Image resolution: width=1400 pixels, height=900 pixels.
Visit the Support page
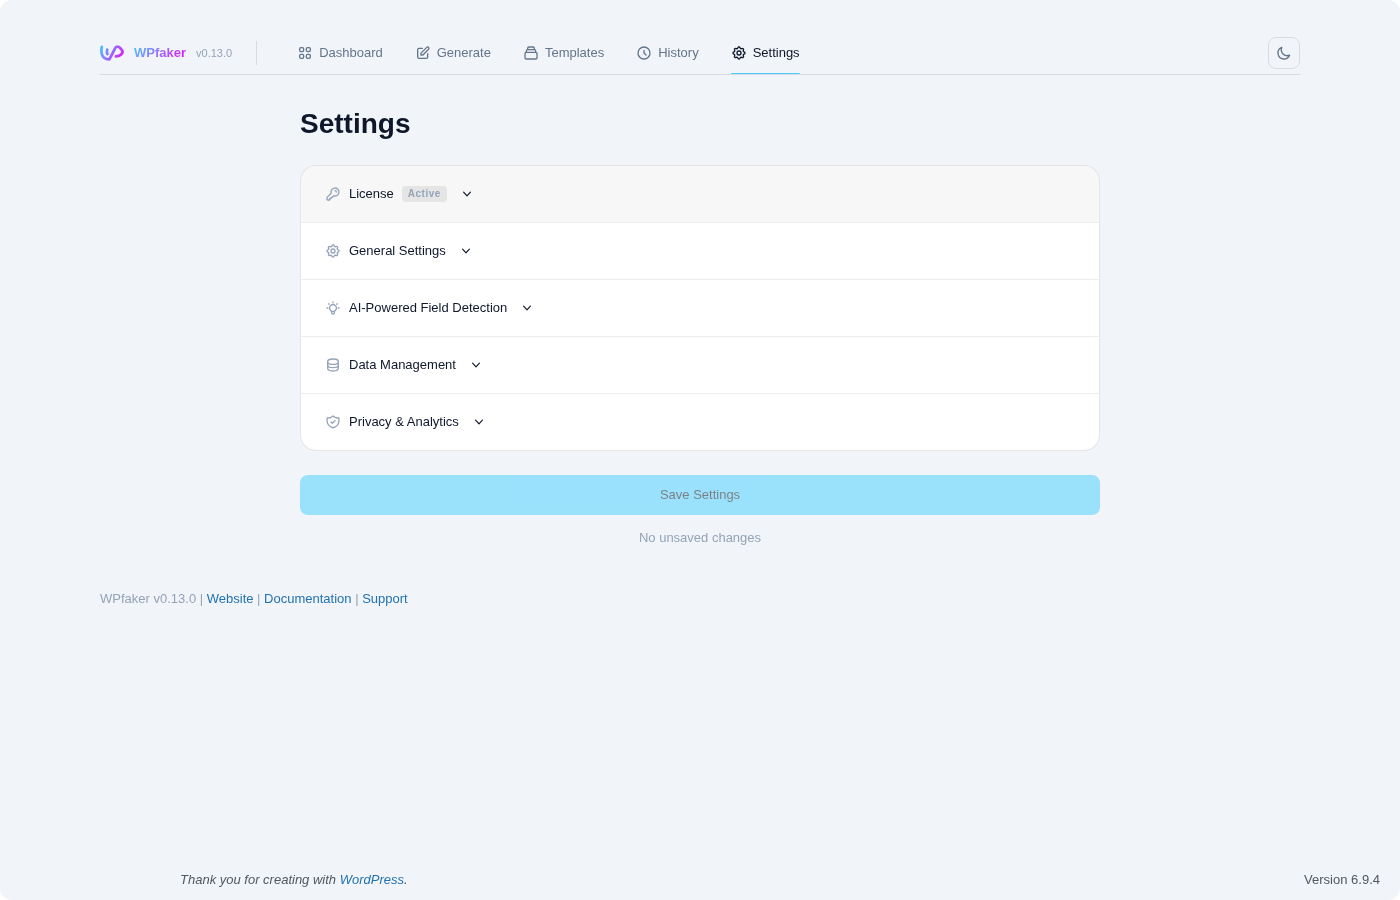pos(385,598)
